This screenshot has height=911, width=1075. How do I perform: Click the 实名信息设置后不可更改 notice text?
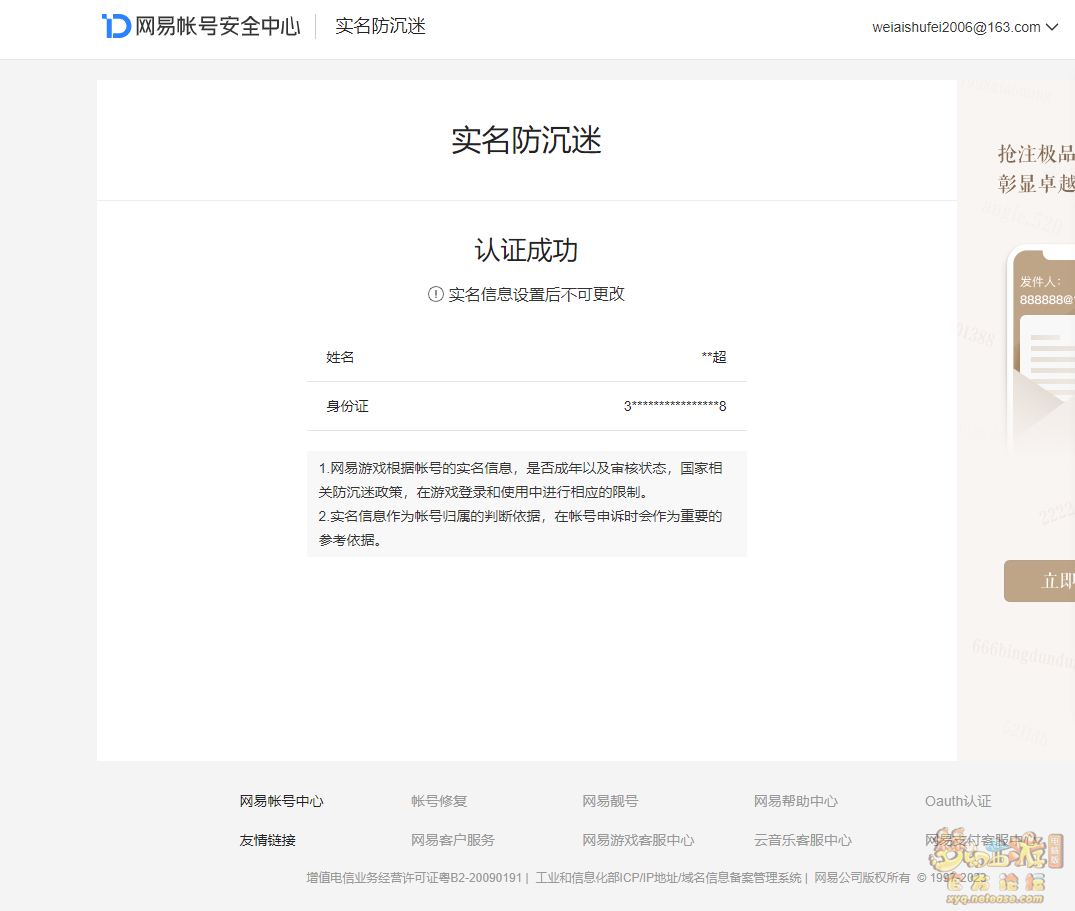coord(536,294)
